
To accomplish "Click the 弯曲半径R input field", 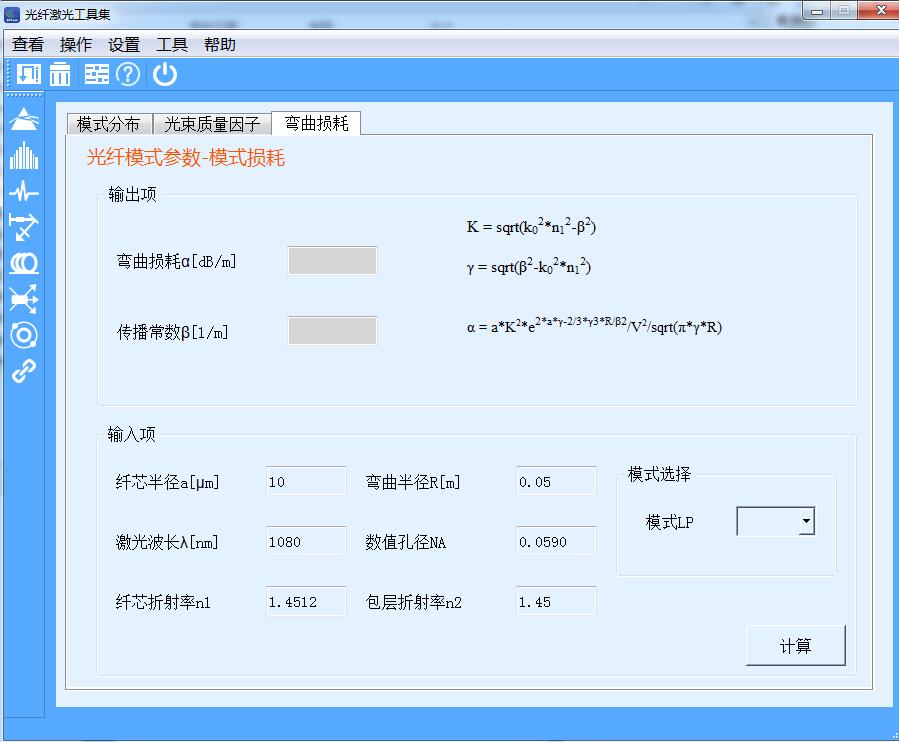I will pos(556,481).
